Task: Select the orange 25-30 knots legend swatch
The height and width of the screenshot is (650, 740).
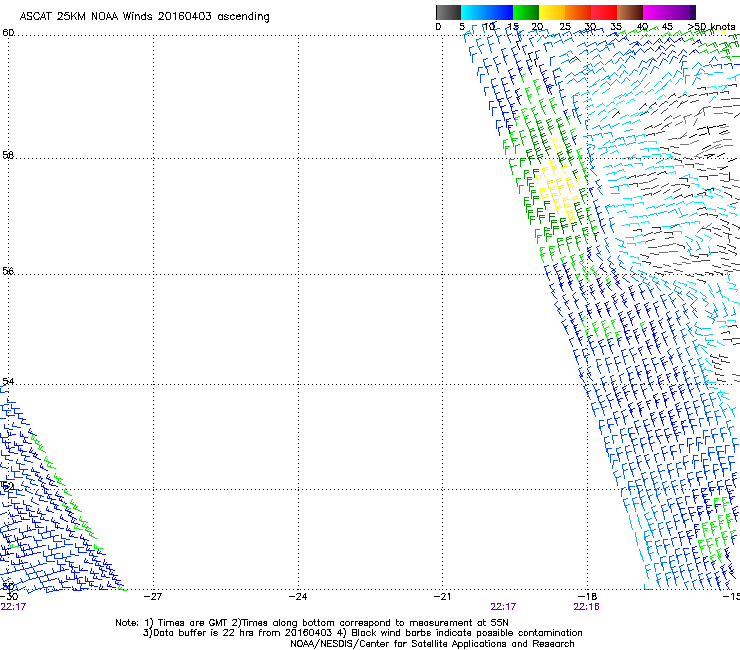Action: (x=578, y=12)
